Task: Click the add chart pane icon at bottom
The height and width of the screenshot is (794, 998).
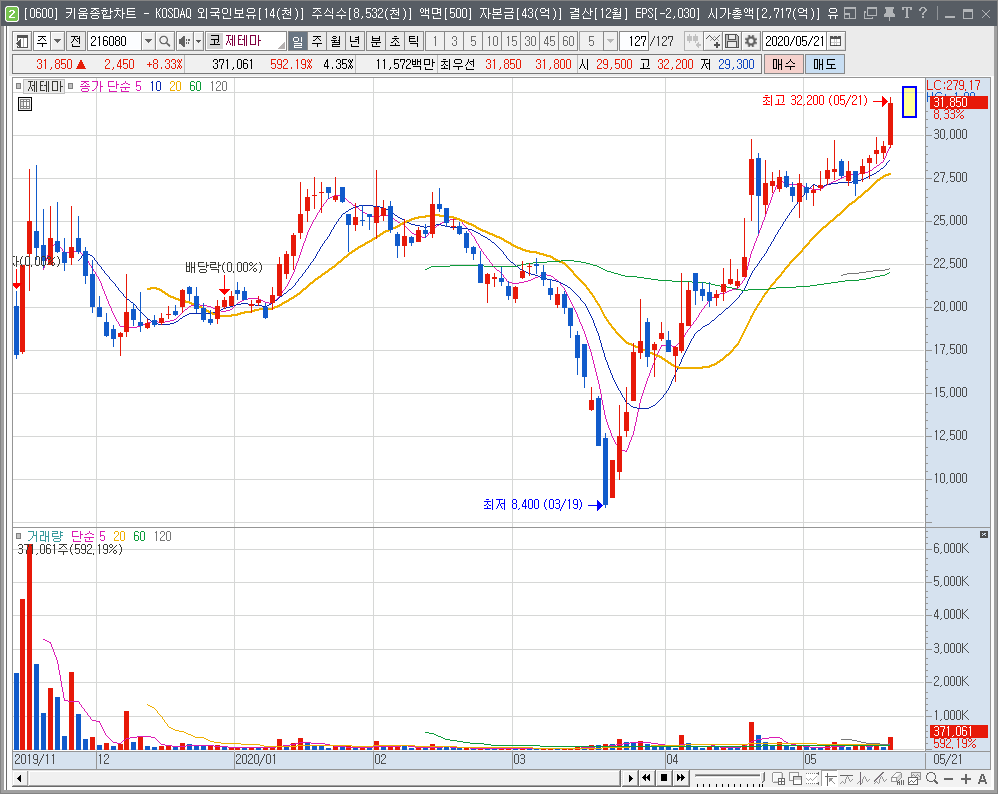Action: coord(778,778)
